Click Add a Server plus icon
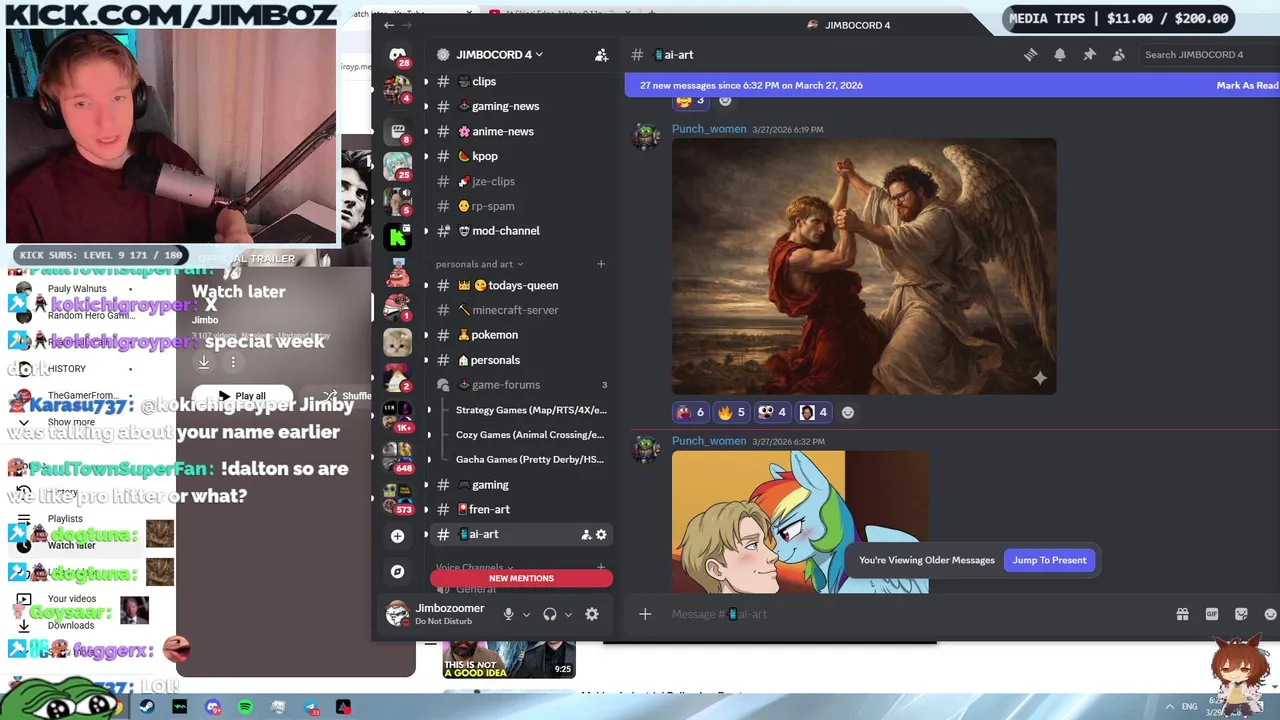The height and width of the screenshot is (720, 1280). [397, 536]
